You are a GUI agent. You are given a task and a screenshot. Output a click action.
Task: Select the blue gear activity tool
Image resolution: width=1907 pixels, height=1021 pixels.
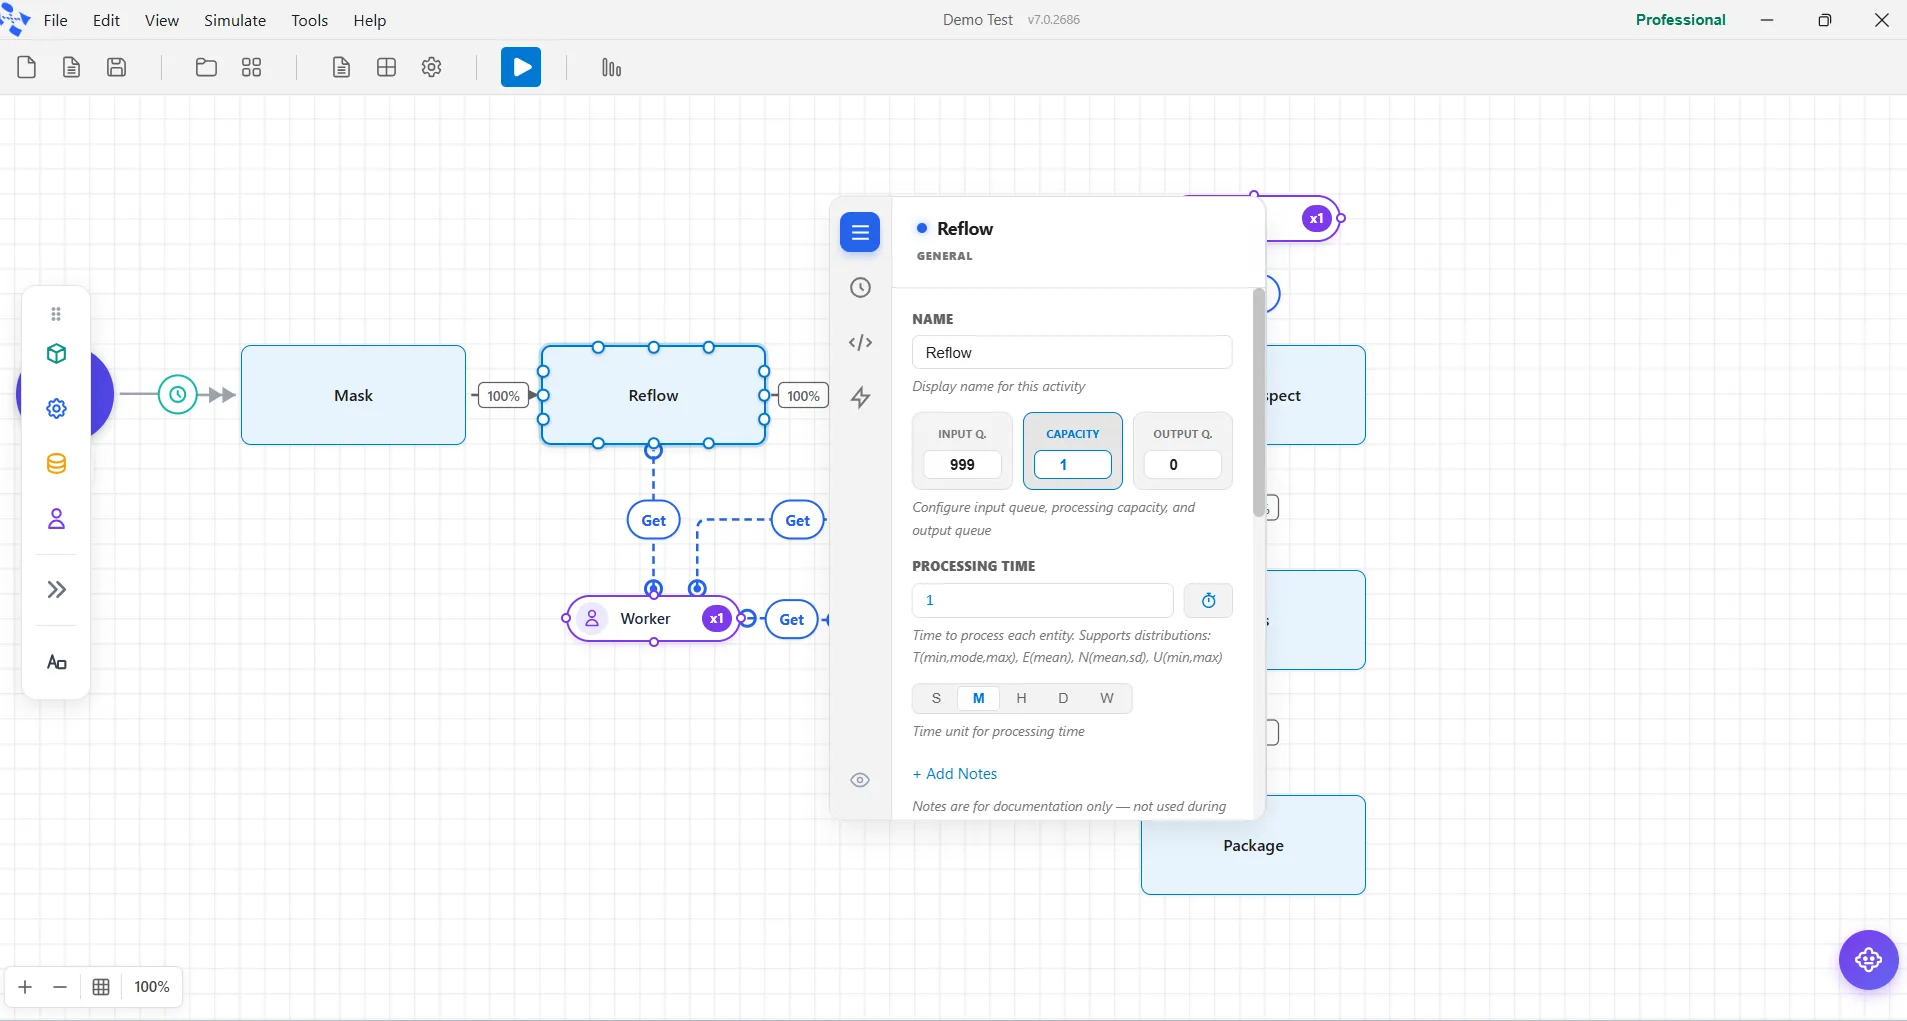(57, 408)
